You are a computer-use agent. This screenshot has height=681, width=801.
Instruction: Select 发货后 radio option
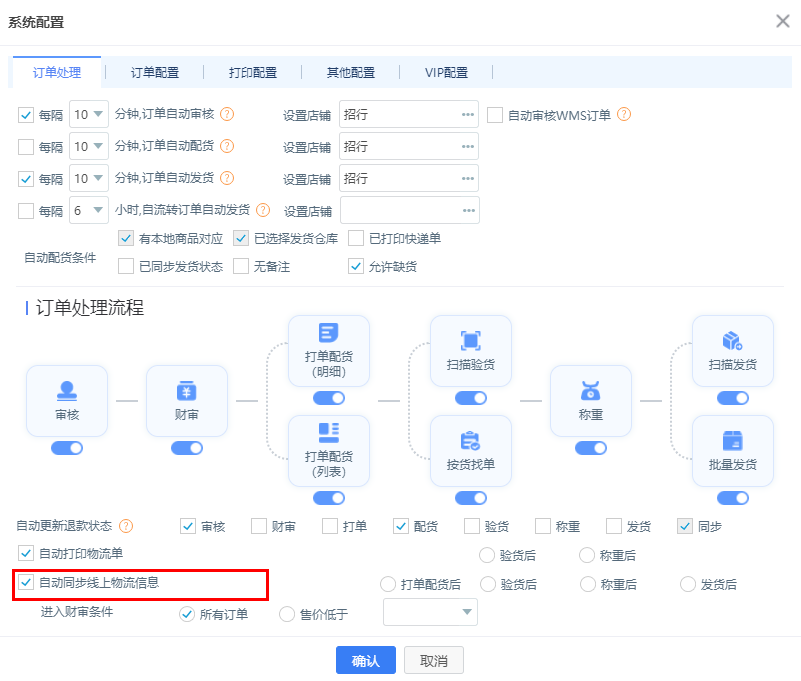click(x=688, y=584)
